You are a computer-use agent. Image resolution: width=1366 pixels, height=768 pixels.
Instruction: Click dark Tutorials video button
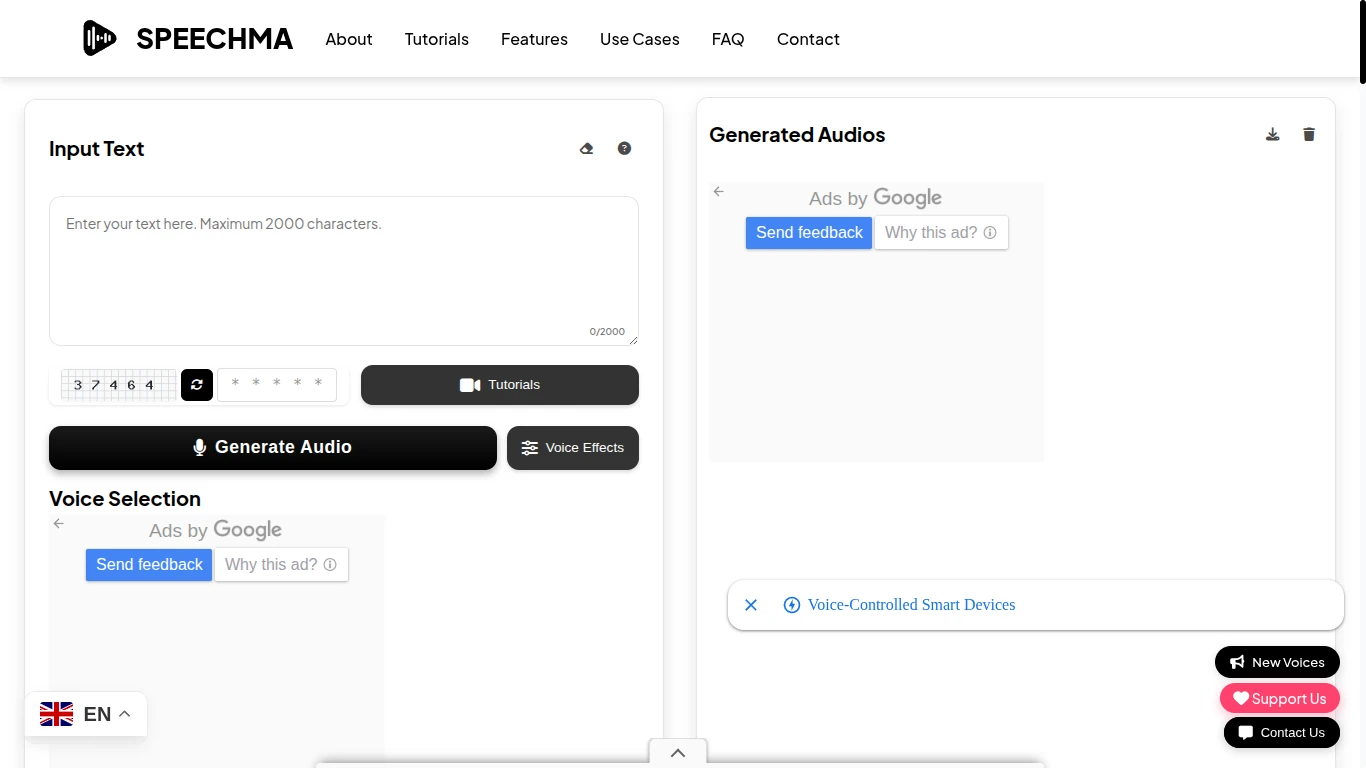click(500, 385)
